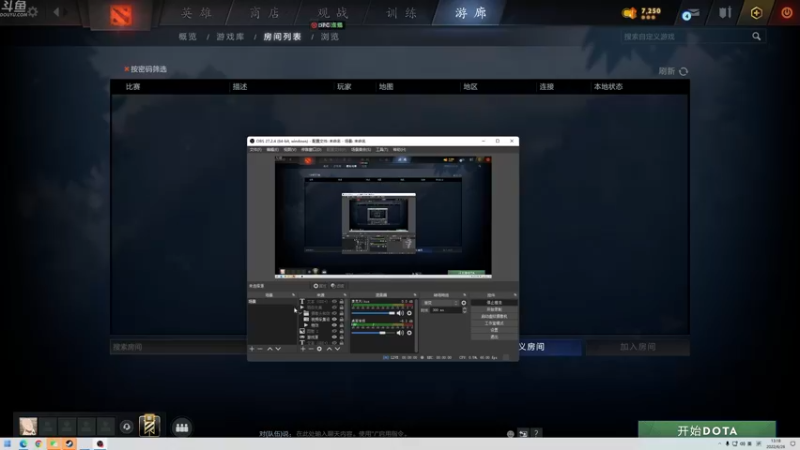800x450 pixels.
Task: Open the OBS transition type dropdown
Action: [440, 303]
